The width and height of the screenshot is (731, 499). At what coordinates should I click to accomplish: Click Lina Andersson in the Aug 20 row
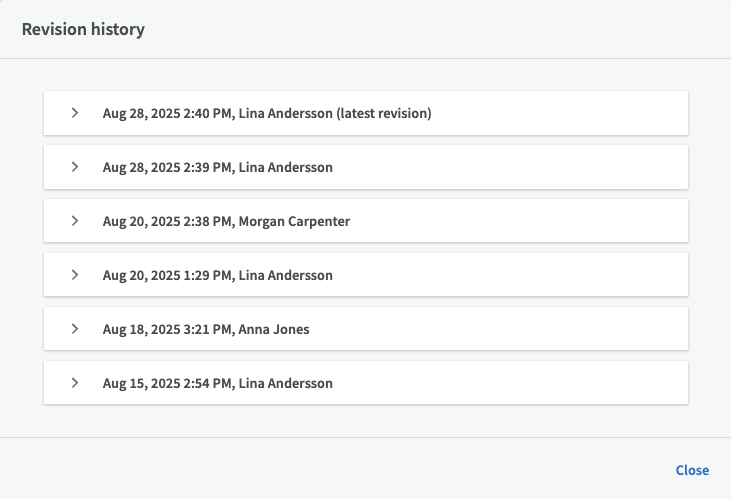(285, 275)
